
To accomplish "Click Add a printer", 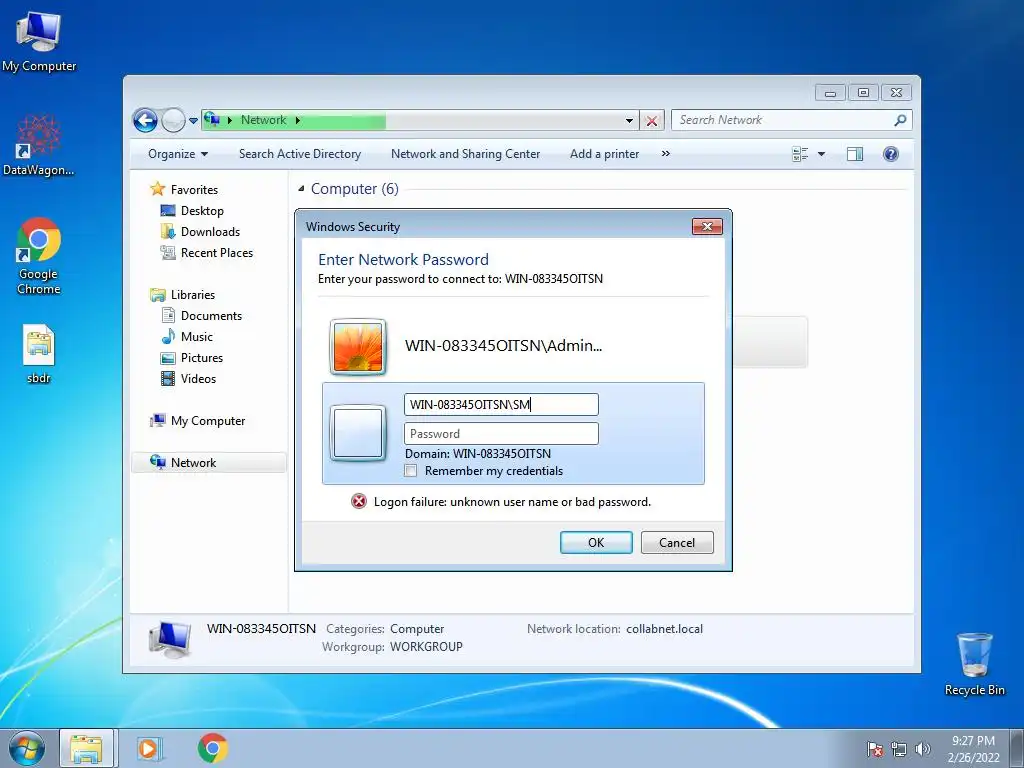I will (x=605, y=154).
